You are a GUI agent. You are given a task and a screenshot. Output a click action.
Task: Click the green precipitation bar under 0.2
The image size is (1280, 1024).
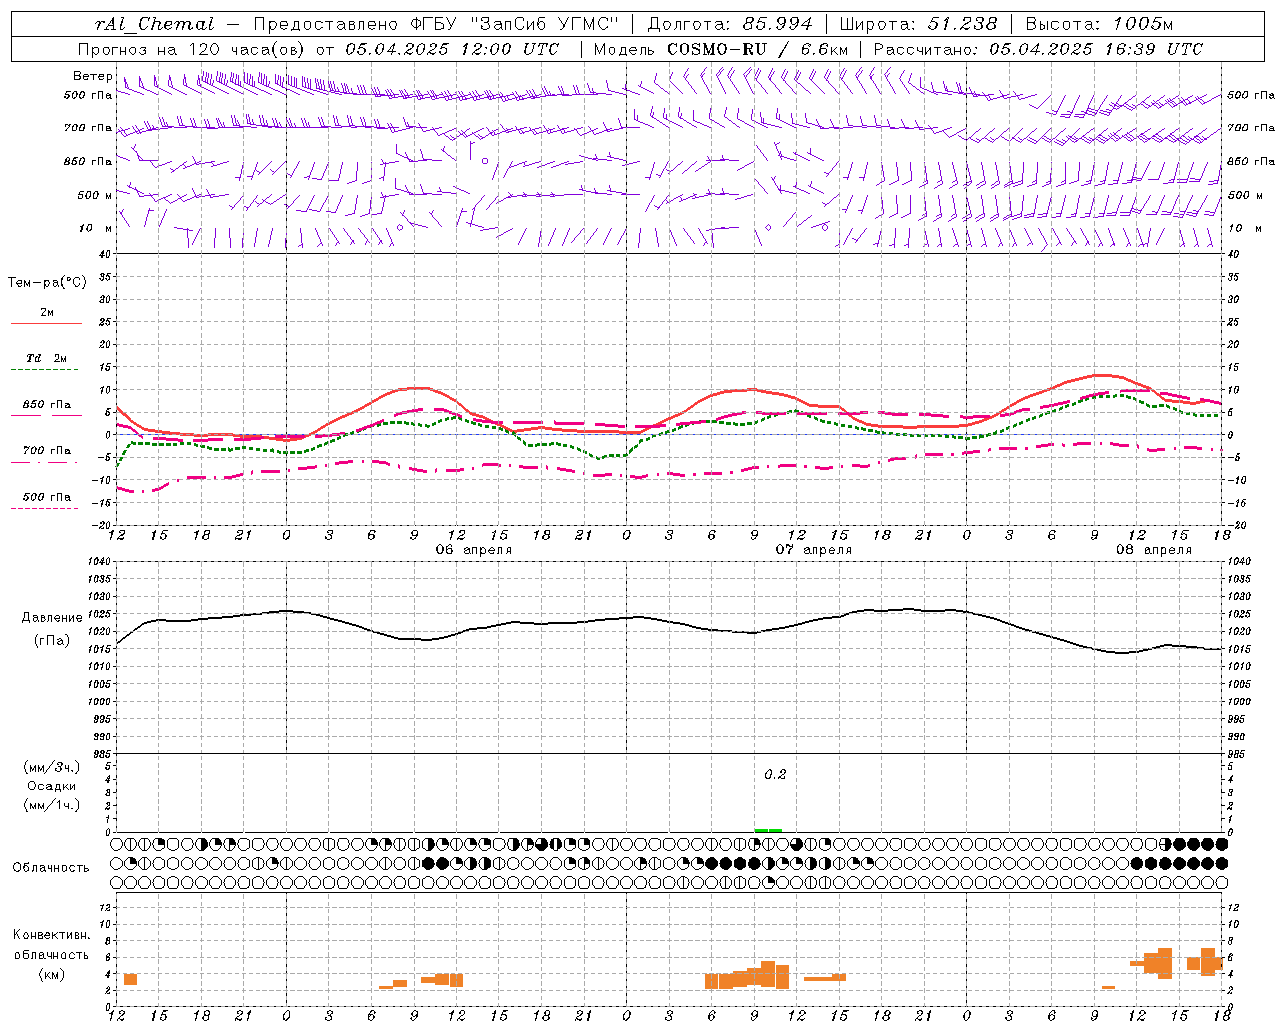click(768, 830)
